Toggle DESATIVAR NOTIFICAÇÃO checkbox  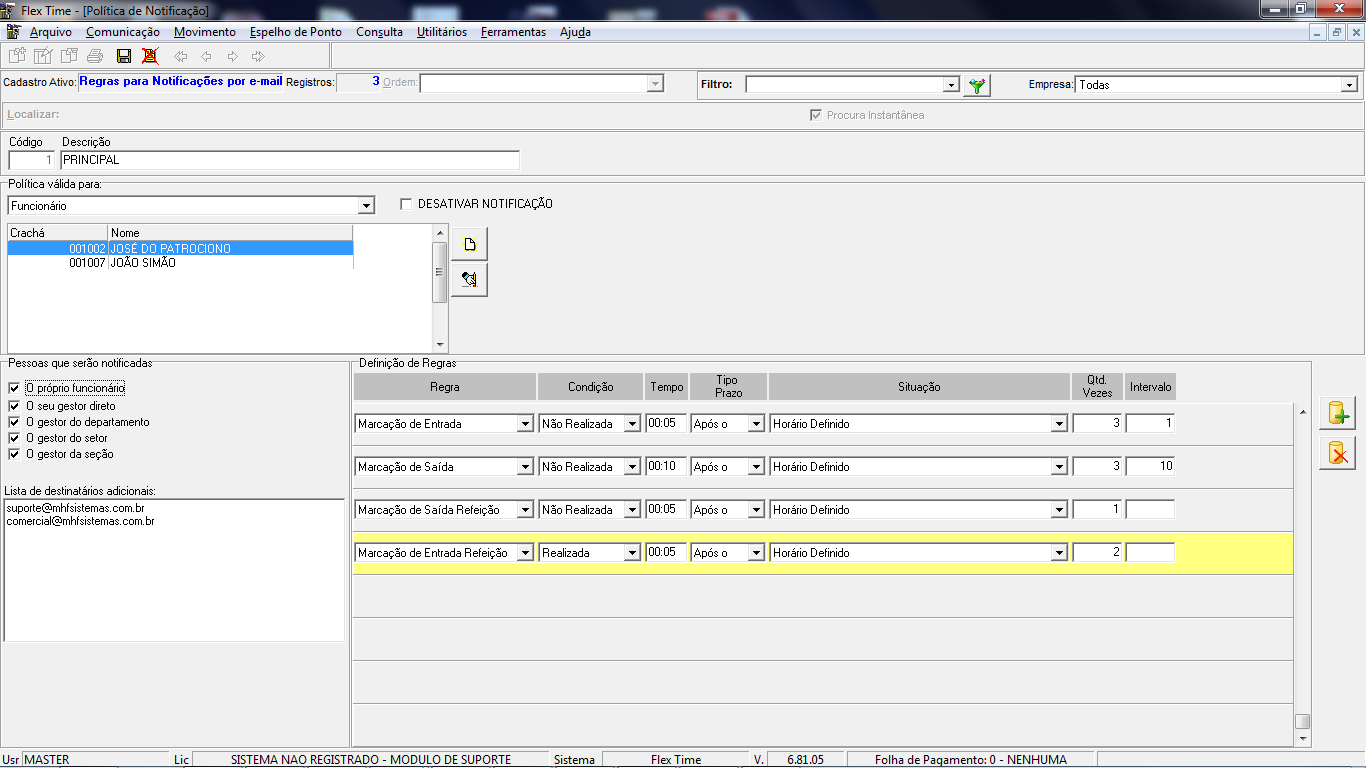click(x=406, y=204)
